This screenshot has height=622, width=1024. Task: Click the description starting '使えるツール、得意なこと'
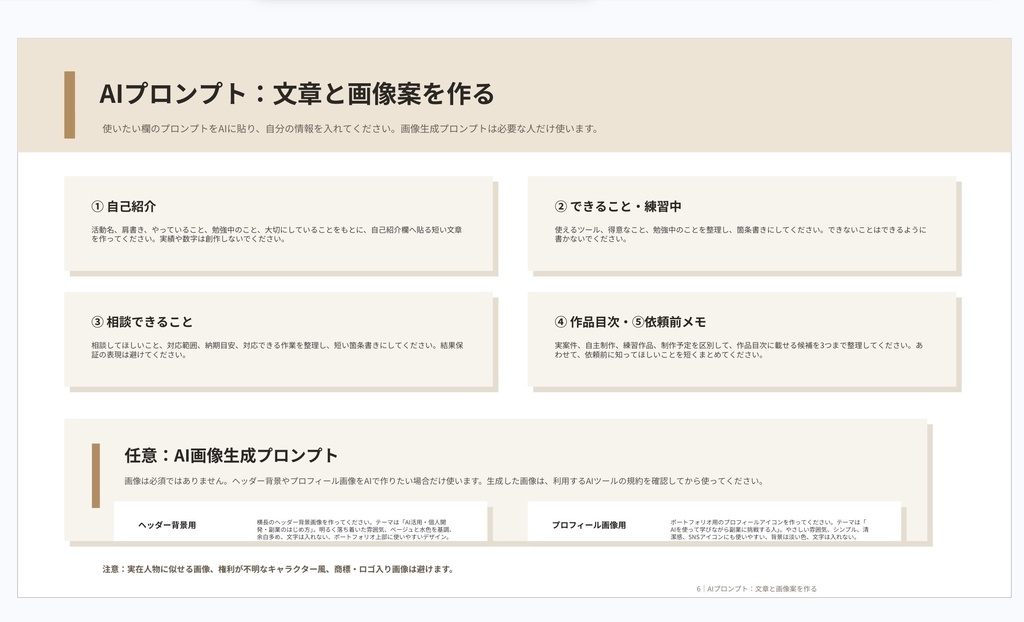click(x=740, y=235)
